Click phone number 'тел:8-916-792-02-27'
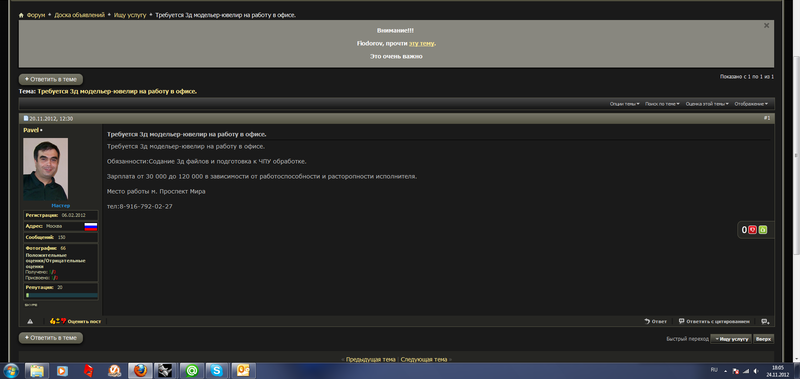Viewport: 800px width, 379px height. click(x=139, y=207)
